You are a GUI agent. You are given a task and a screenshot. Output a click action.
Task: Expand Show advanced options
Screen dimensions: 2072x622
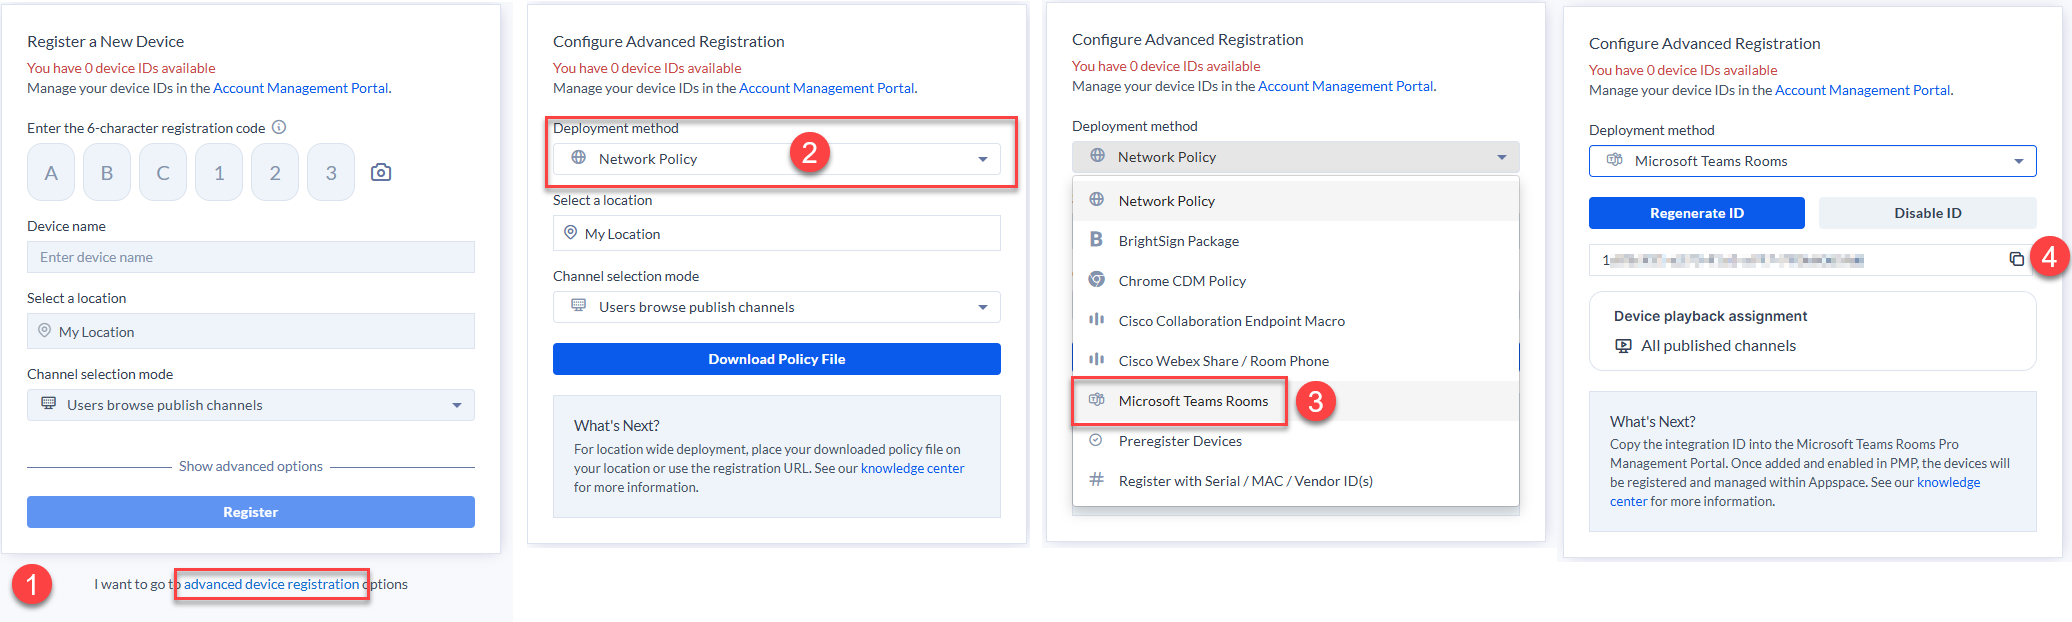tap(250, 466)
